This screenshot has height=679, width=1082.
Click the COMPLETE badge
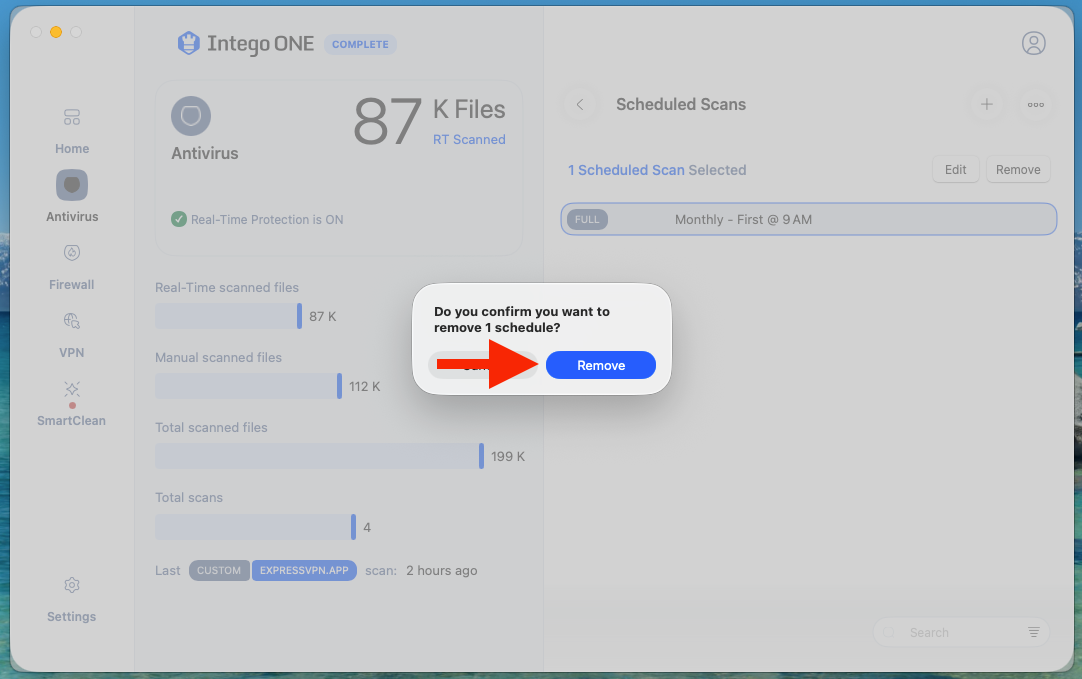tap(360, 44)
